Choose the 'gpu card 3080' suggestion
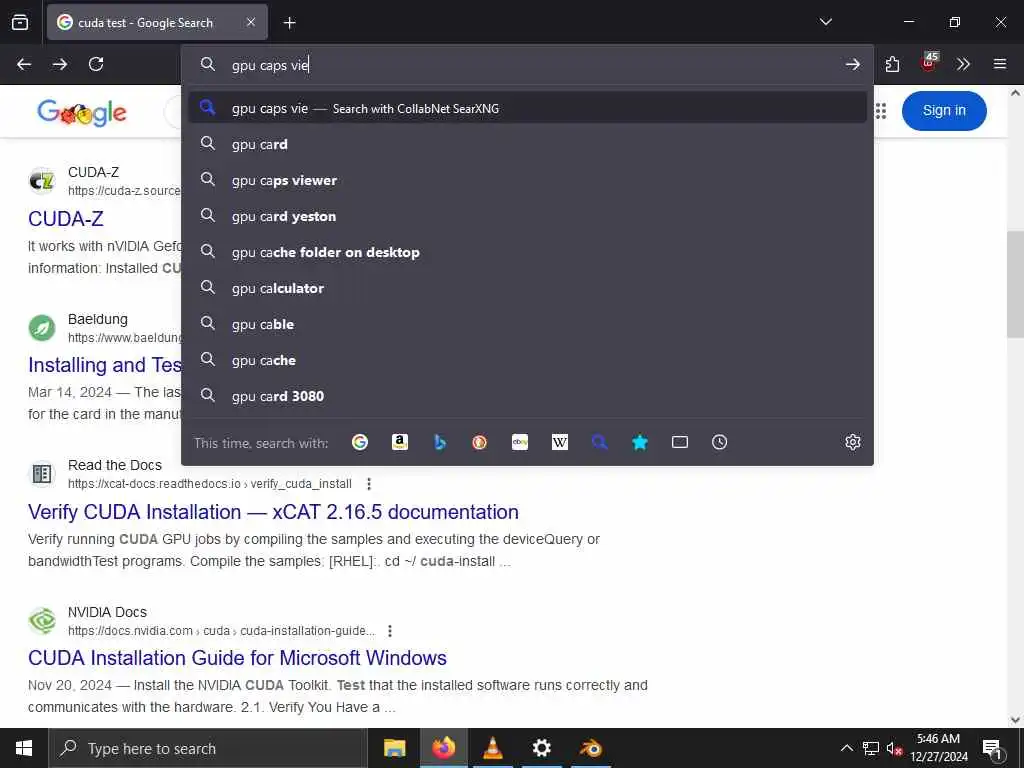Image resolution: width=1024 pixels, height=768 pixels. [x=528, y=396]
